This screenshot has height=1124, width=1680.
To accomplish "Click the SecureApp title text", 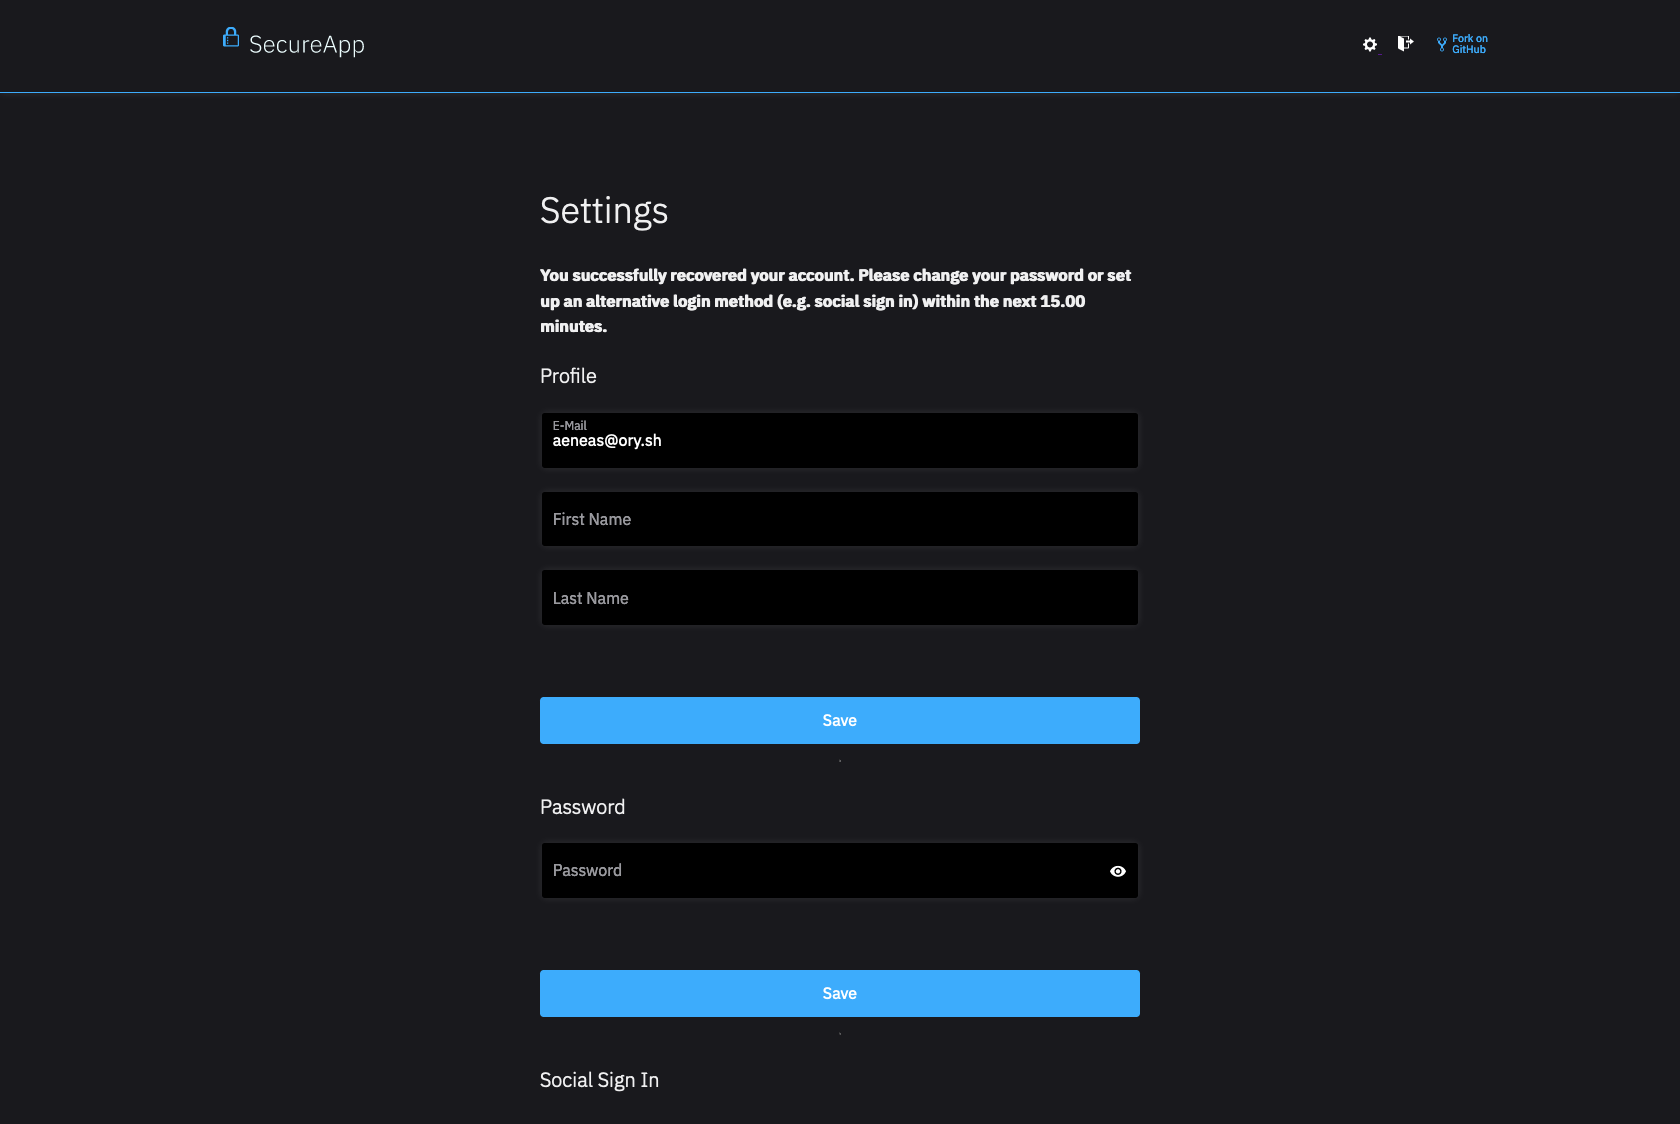I will pyautogui.click(x=306, y=45).
